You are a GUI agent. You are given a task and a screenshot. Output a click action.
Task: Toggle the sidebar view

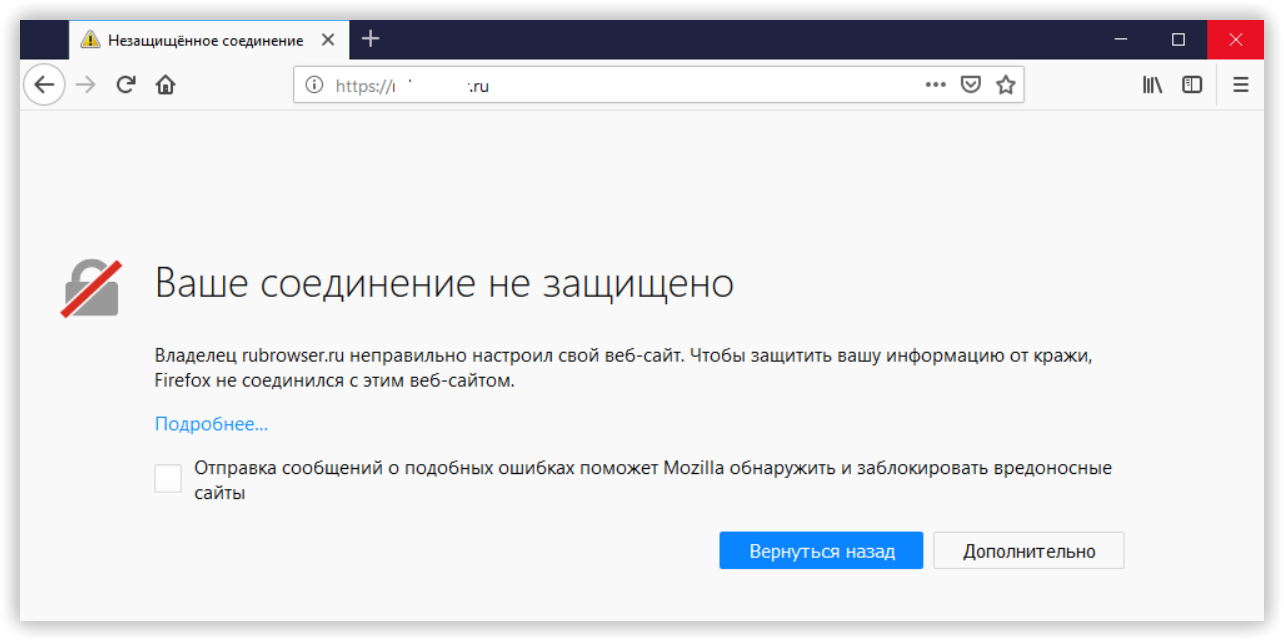pyautogui.click(x=1192, y=85)
